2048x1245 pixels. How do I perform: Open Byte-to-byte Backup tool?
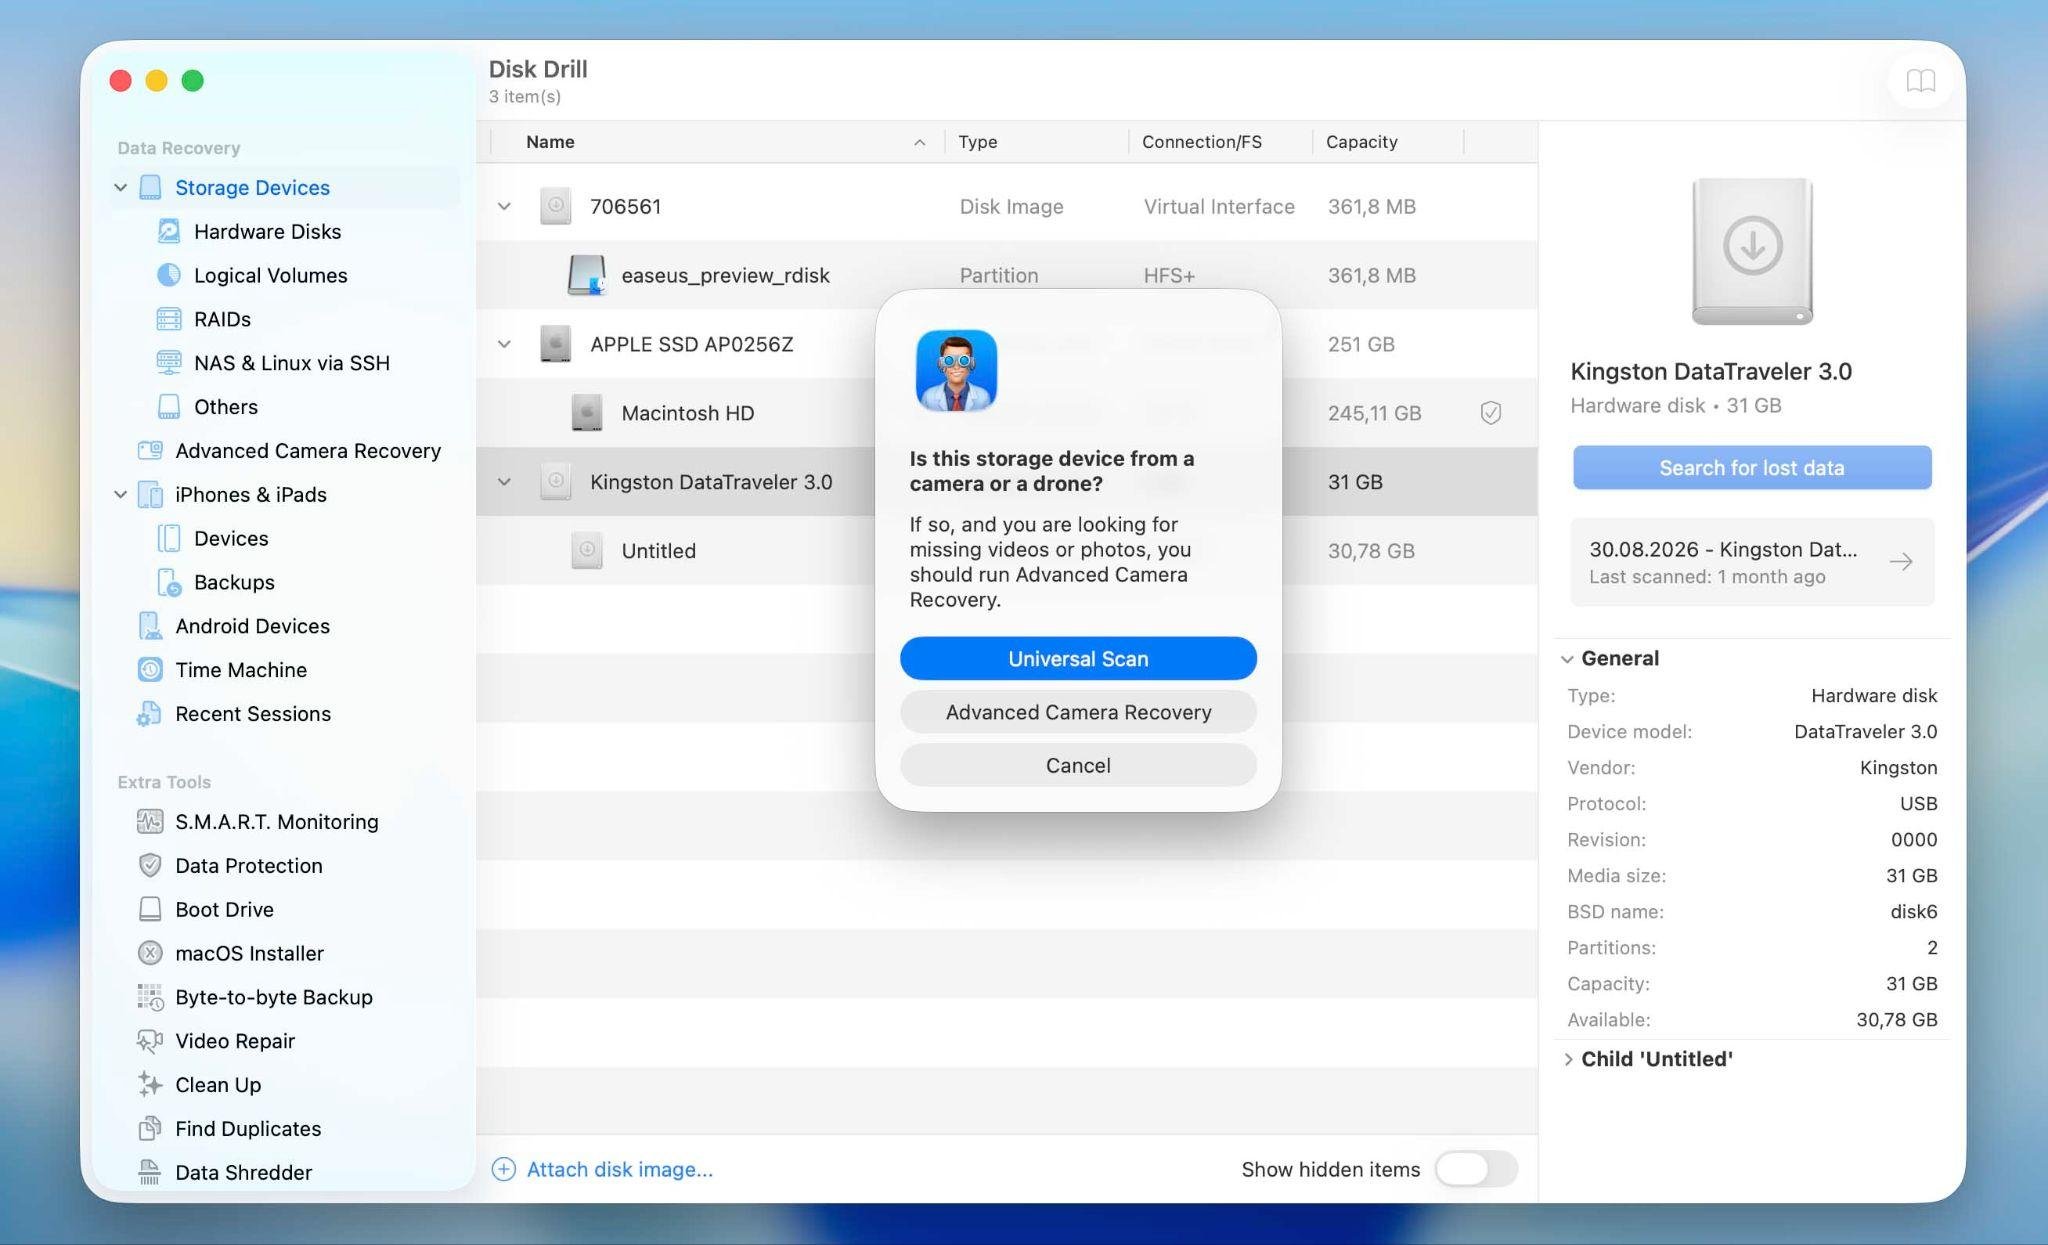tap(273, 998)
